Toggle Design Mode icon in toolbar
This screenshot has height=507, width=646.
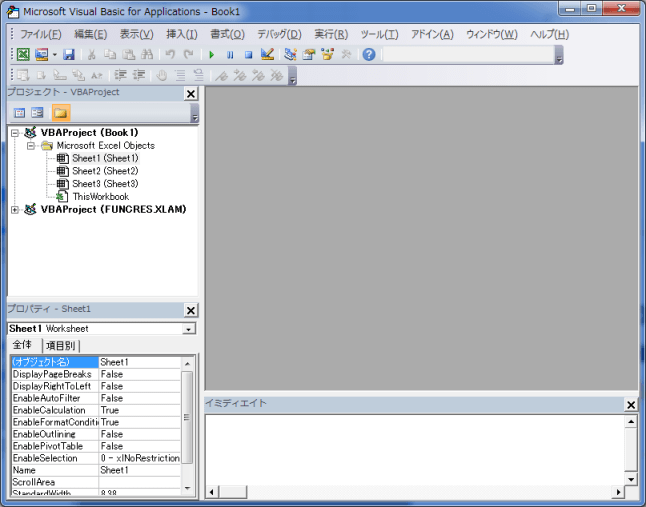point(267,54)
